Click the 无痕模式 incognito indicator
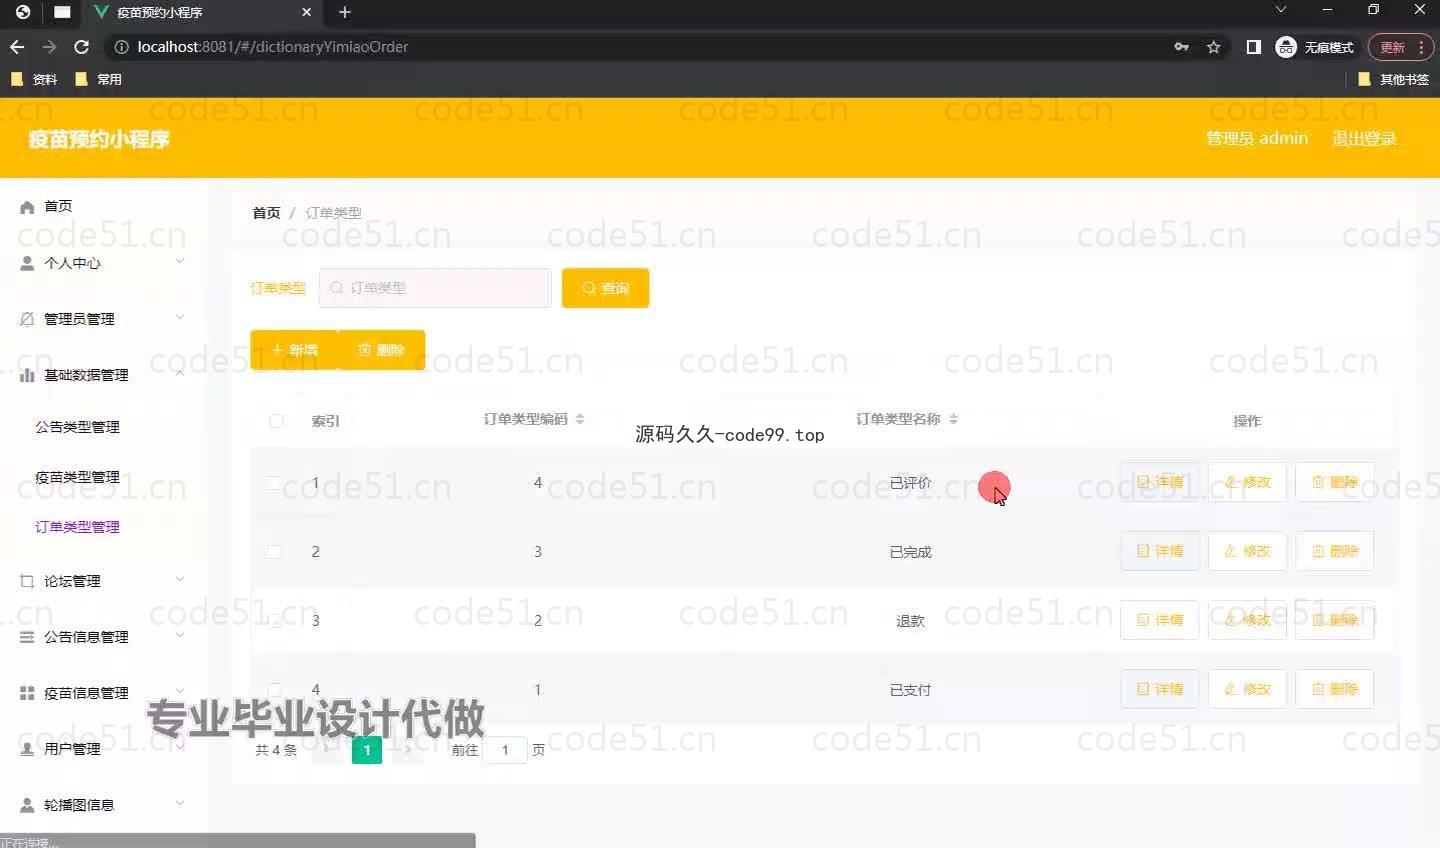Screen dimensions: 1440x848 [x=1315, y=47]
